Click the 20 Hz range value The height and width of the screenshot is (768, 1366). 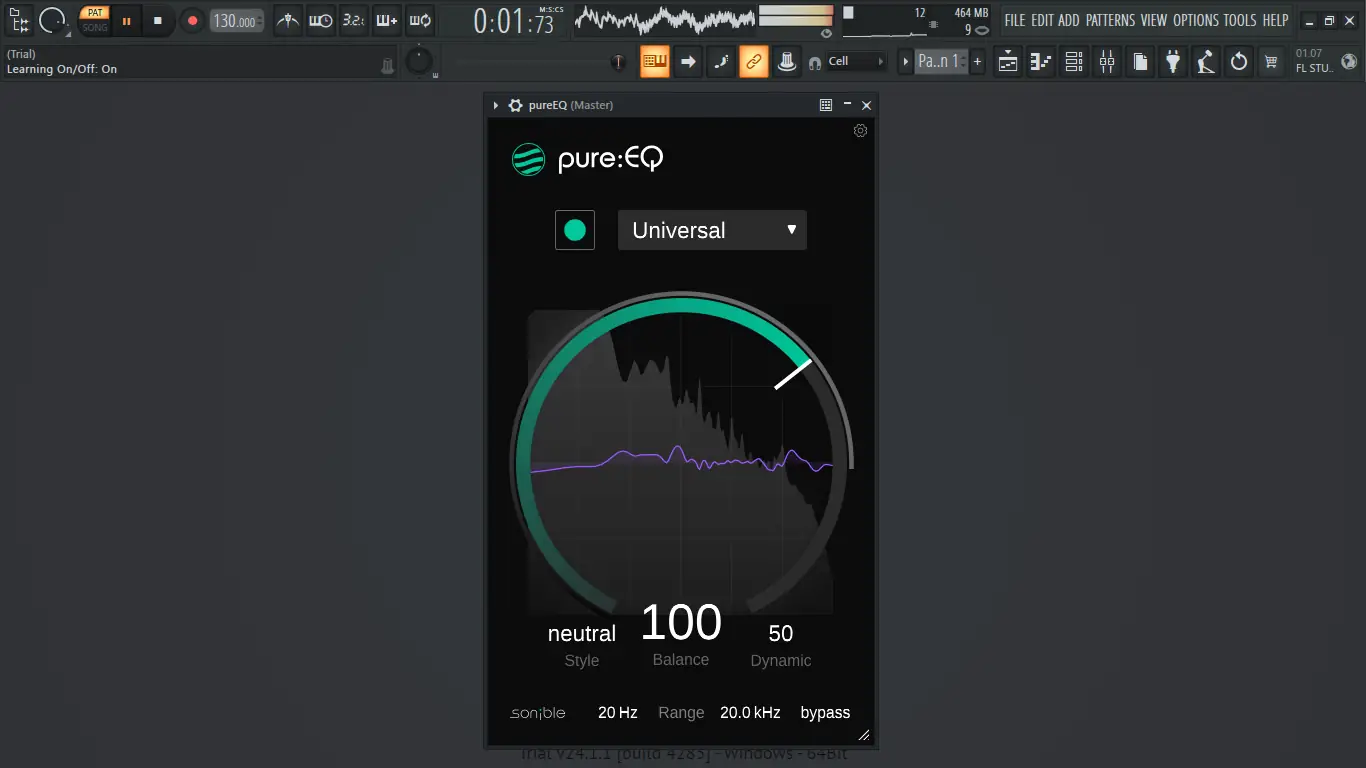[618, 713]
